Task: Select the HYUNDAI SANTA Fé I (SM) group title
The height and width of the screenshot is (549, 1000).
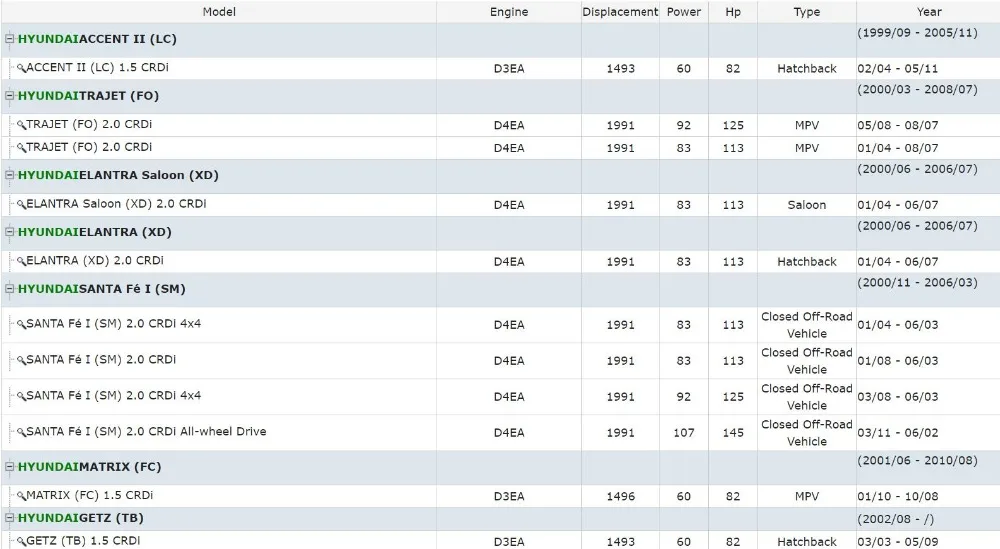Action: point(101,289)
